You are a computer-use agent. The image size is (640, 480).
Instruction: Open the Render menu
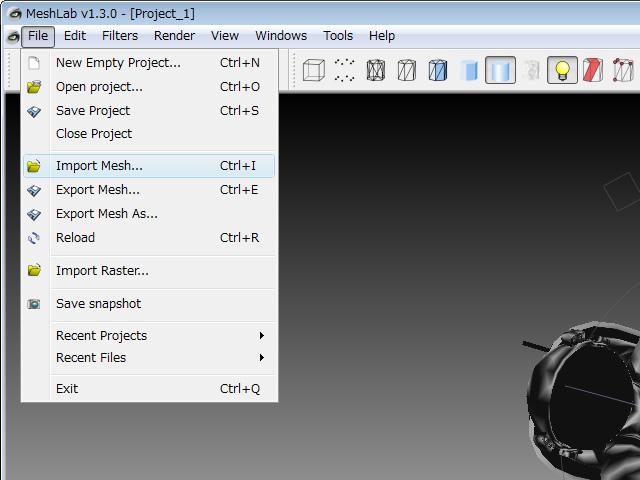click(174, 36)
